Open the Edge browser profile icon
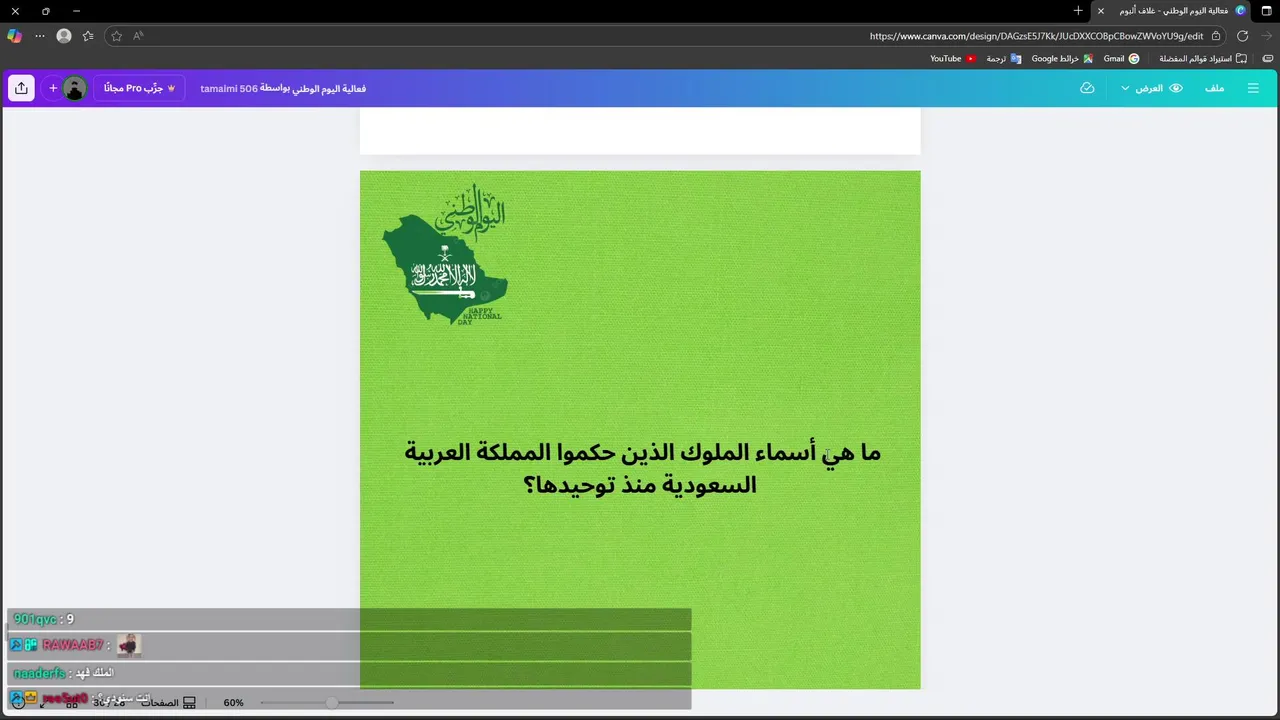This screenshot has width=1280, height=720. 64,36
